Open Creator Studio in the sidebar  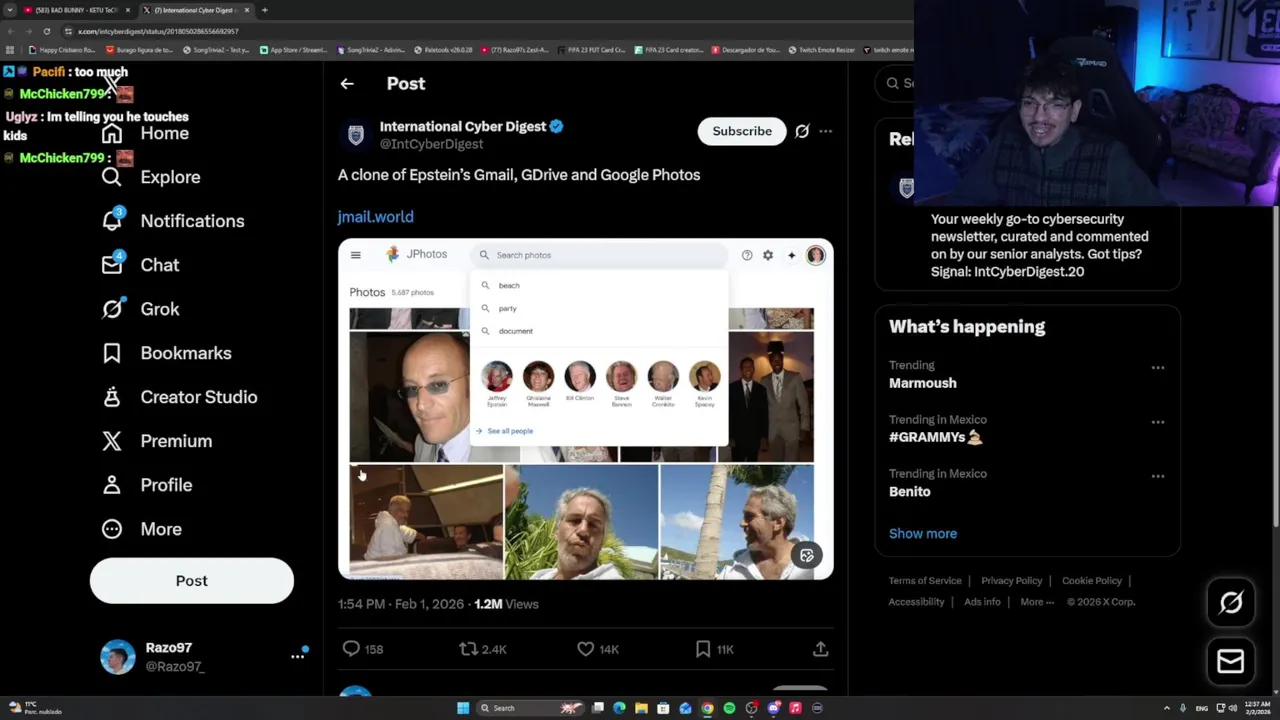pos(179,397)
